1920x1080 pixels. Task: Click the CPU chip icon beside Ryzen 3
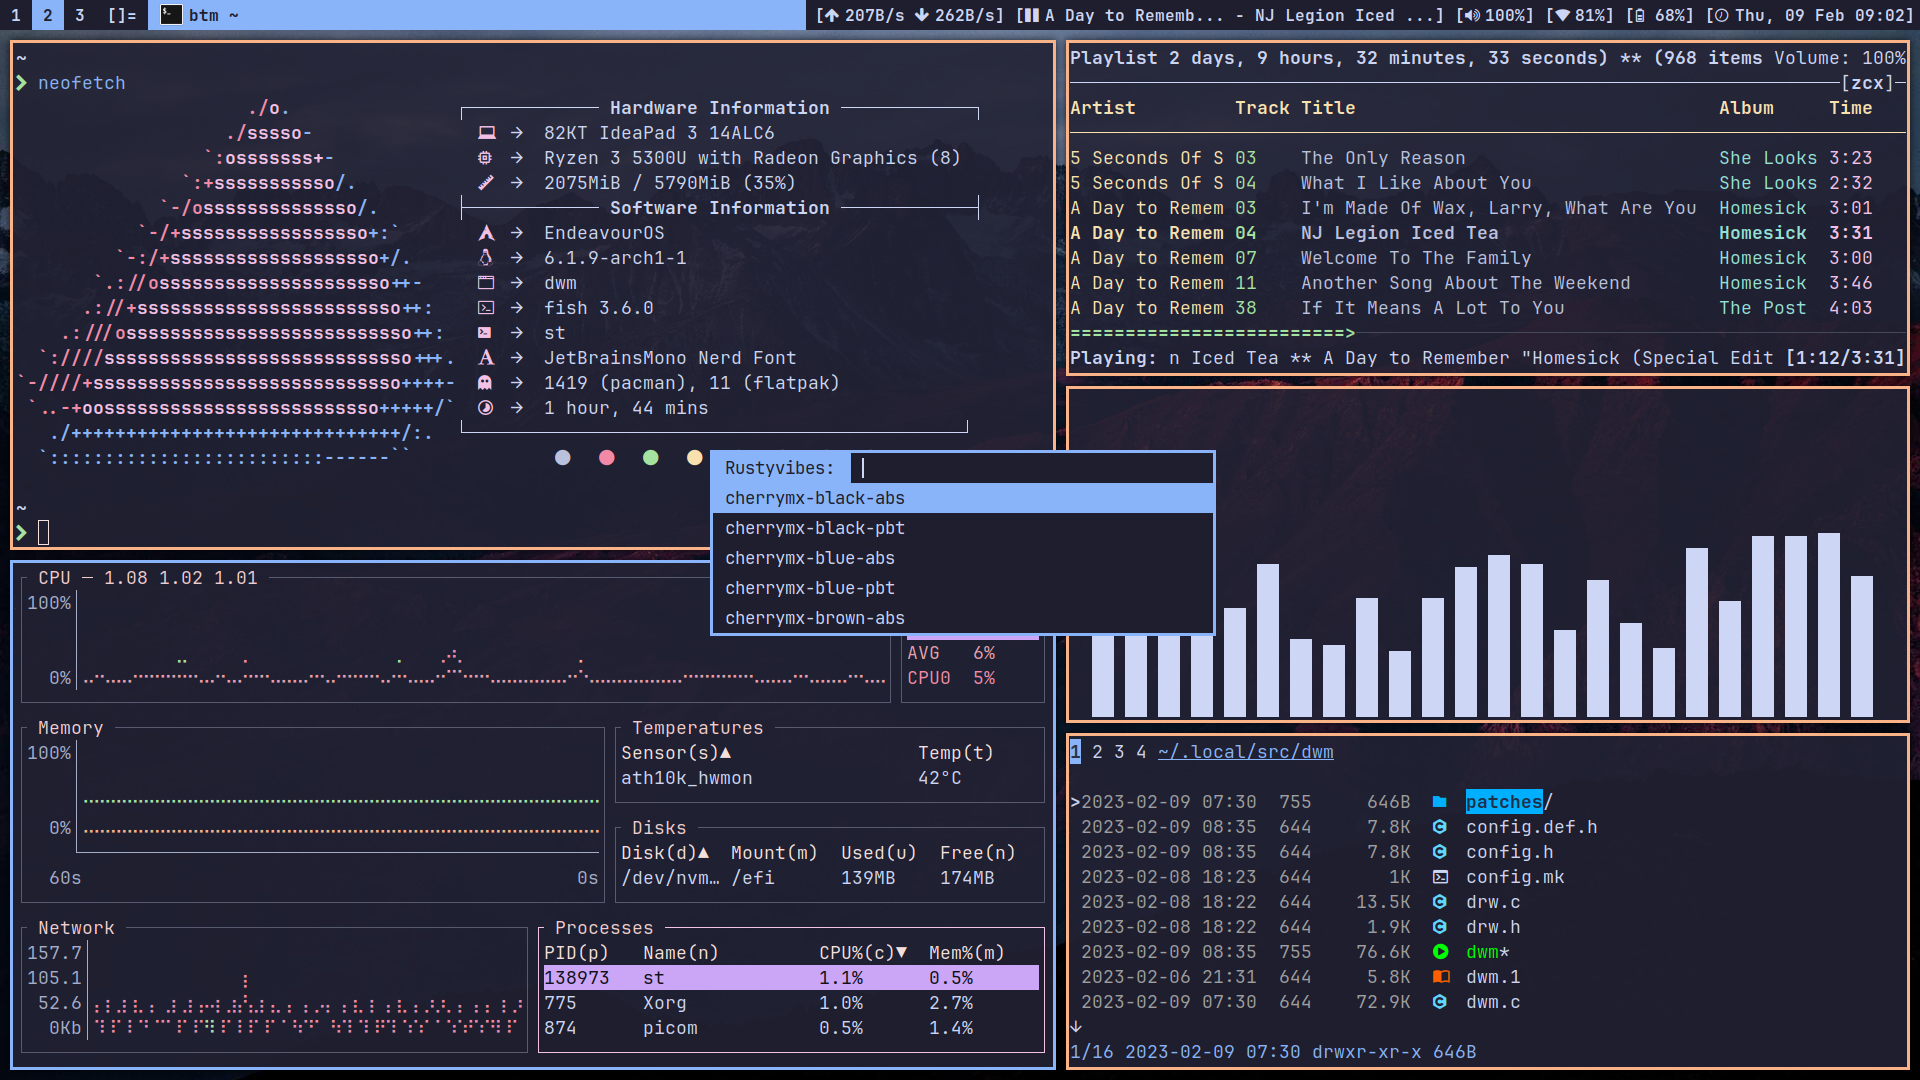[x=485, y=158]
